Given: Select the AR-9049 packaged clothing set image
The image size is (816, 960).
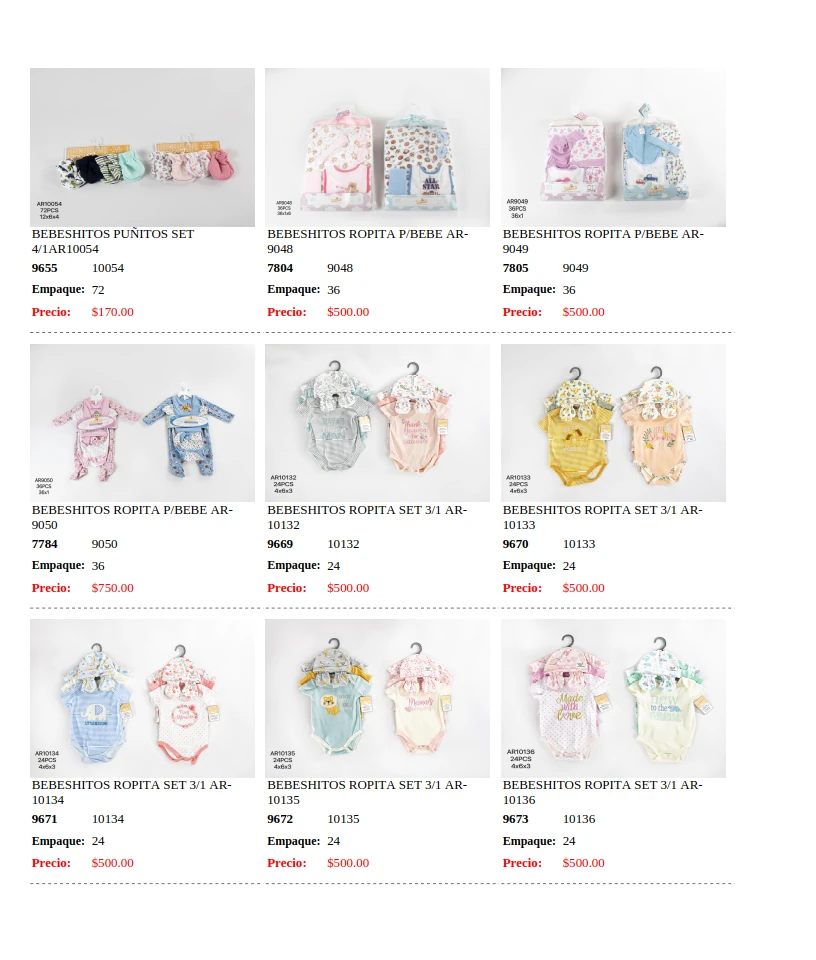Looking at the screenshot, I should [x=613, y=148].
